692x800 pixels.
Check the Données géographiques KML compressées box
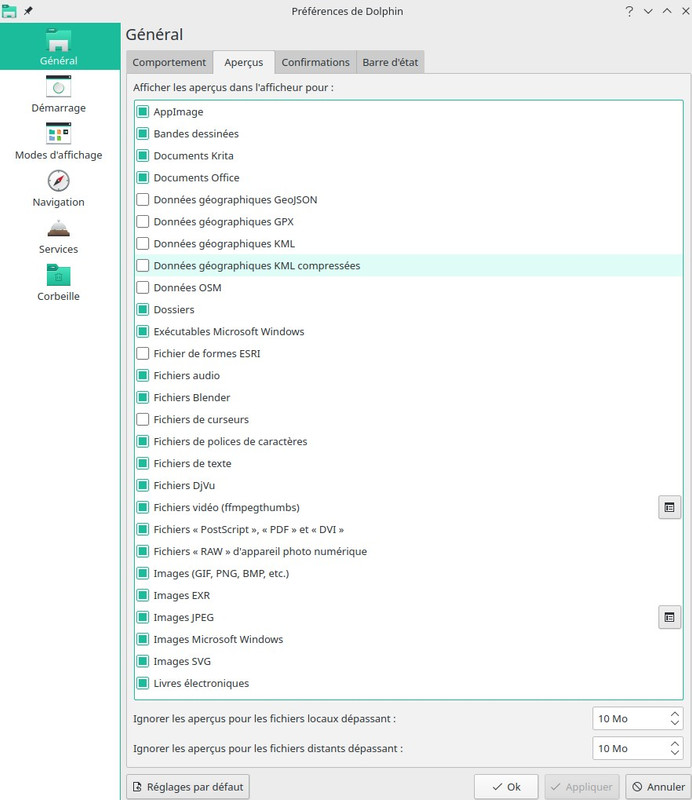point(143,265)
